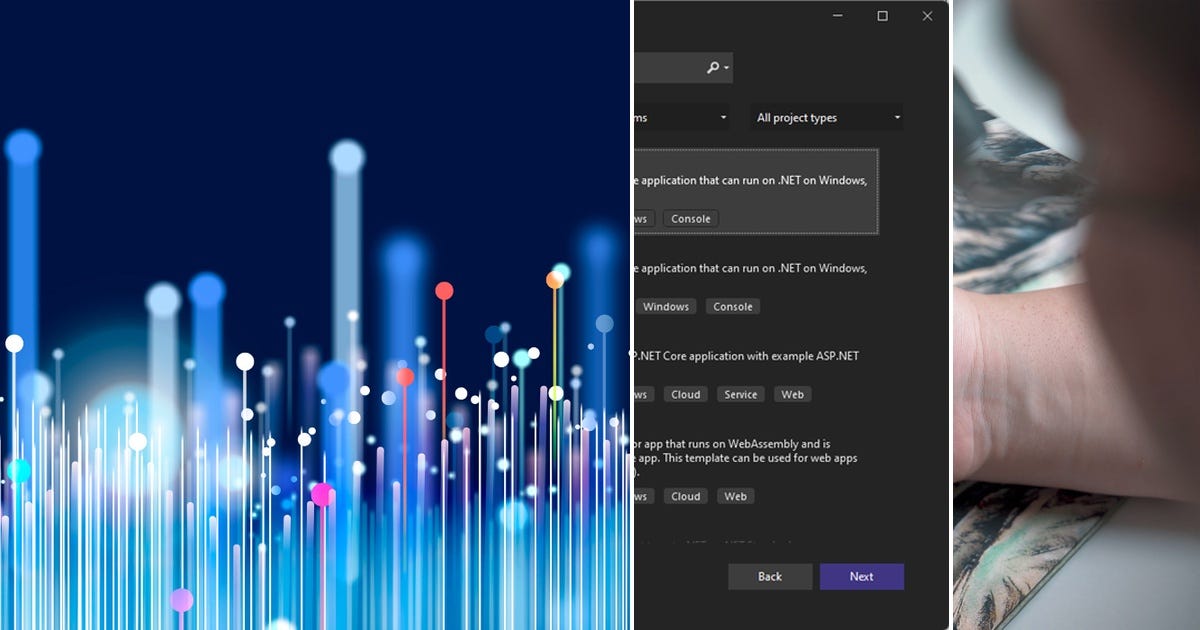
Task: Click the Web tag on ASP.NET template
Action: pyautogui.click(x=792, y=394)
